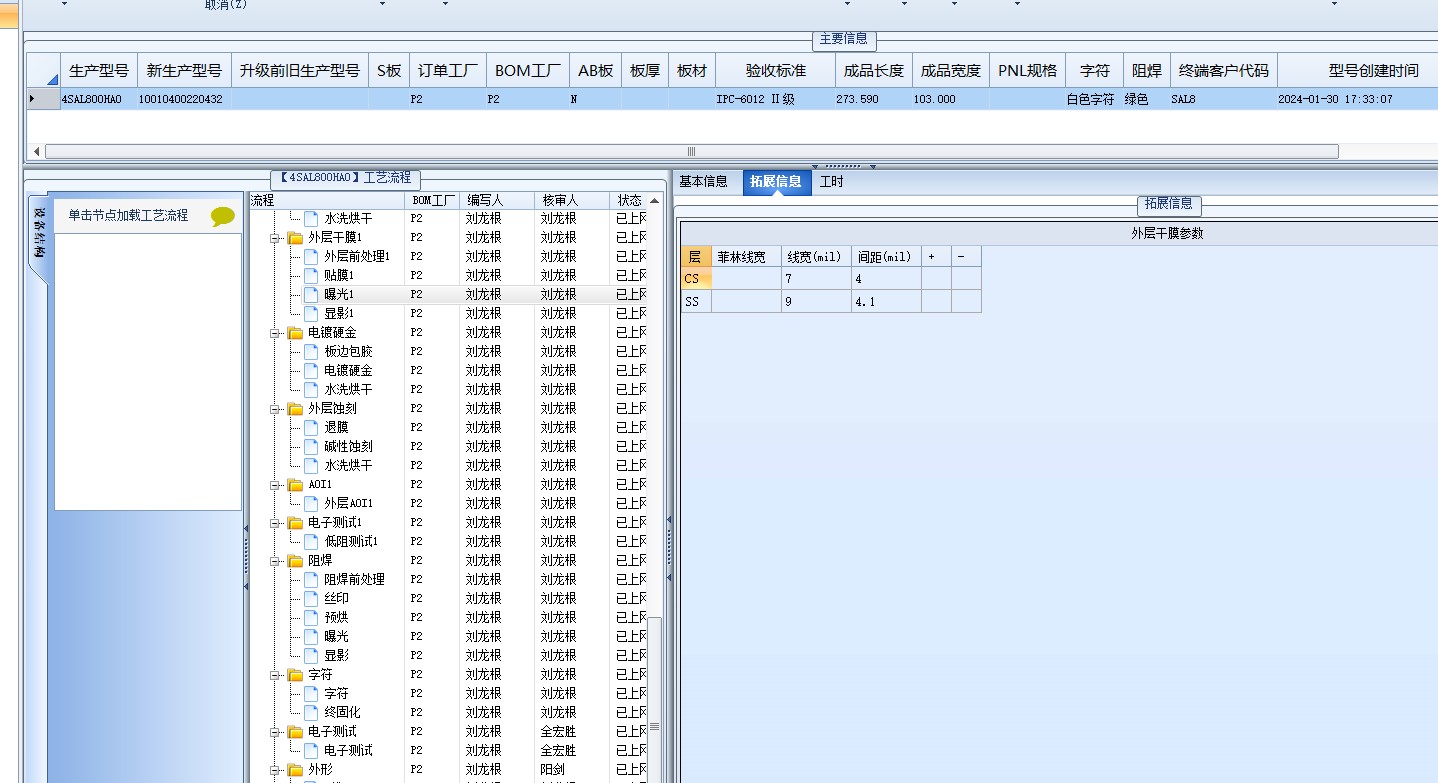Image resolution: width=1438 pixels, height=783 pixels.
Task: Sort by the 生产型号 column header
Action: point(98,71)
